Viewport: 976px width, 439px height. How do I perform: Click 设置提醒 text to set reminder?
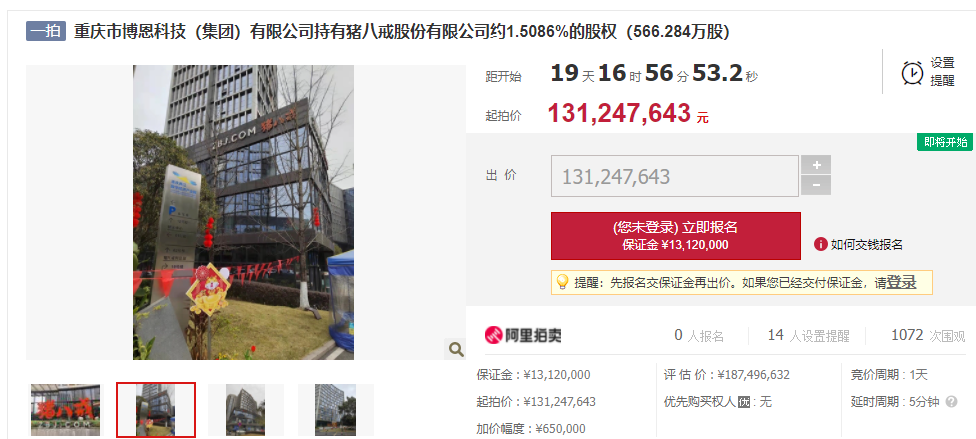point(942,72)
